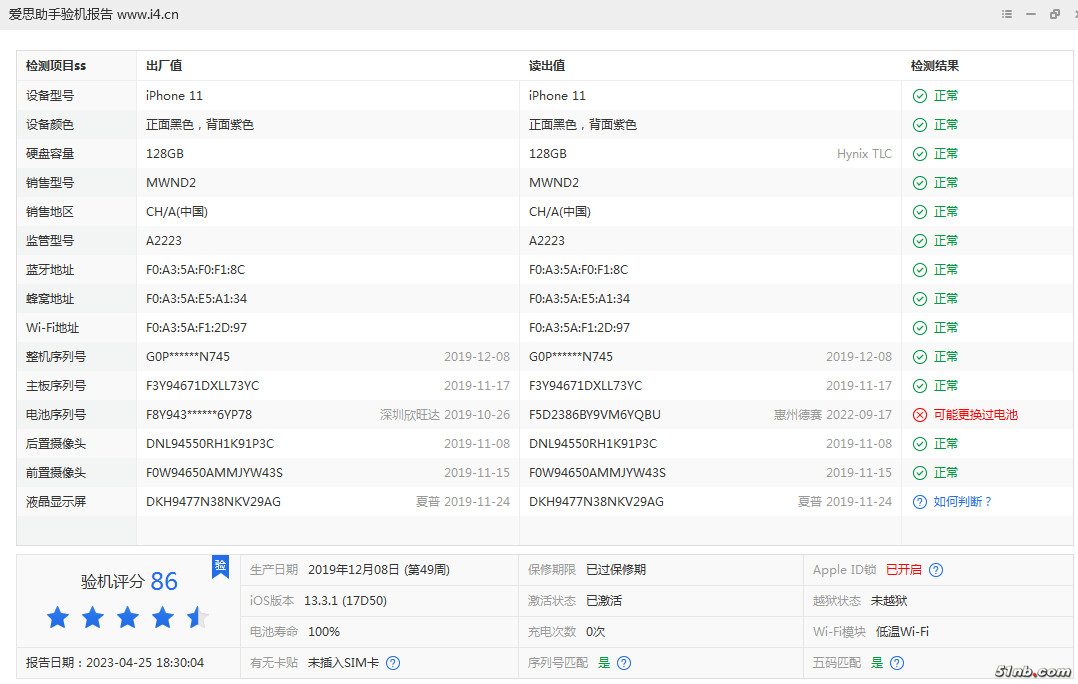Restore the 爱思助手验机报告 window size

(x=1055, y=14)
